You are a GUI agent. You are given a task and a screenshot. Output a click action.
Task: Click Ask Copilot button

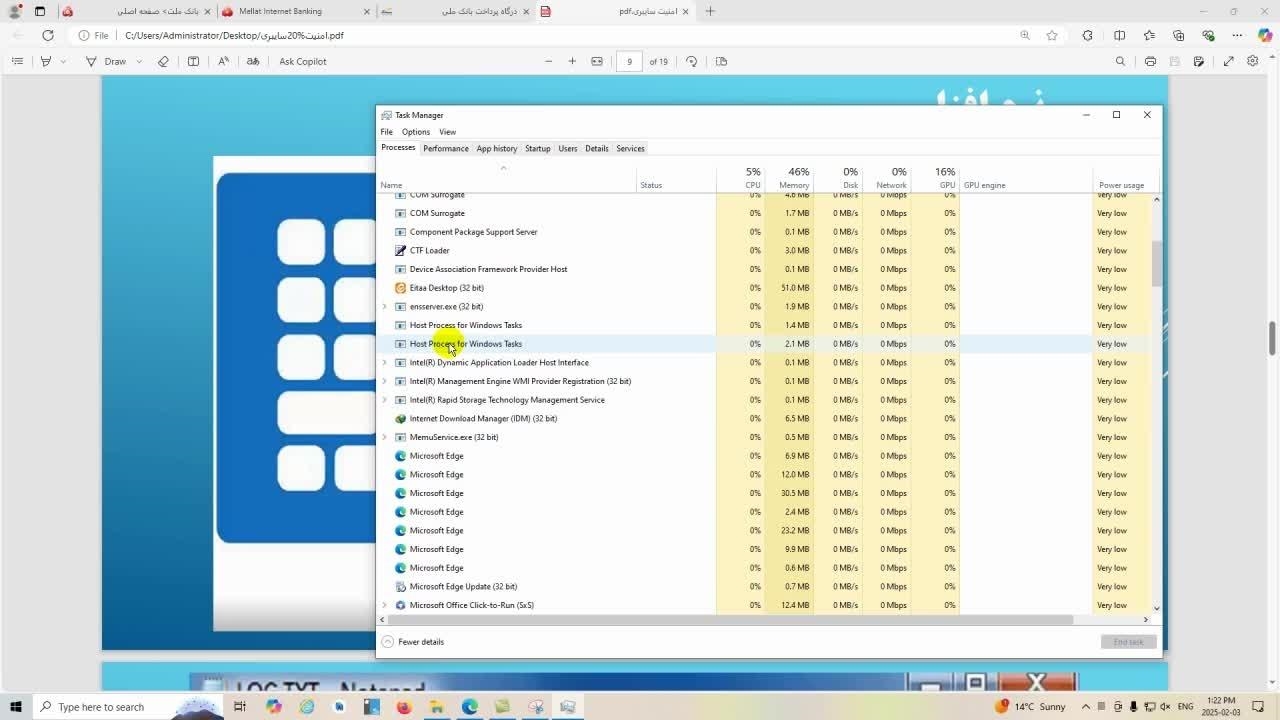pyautogui.click(x=302, y=62)
